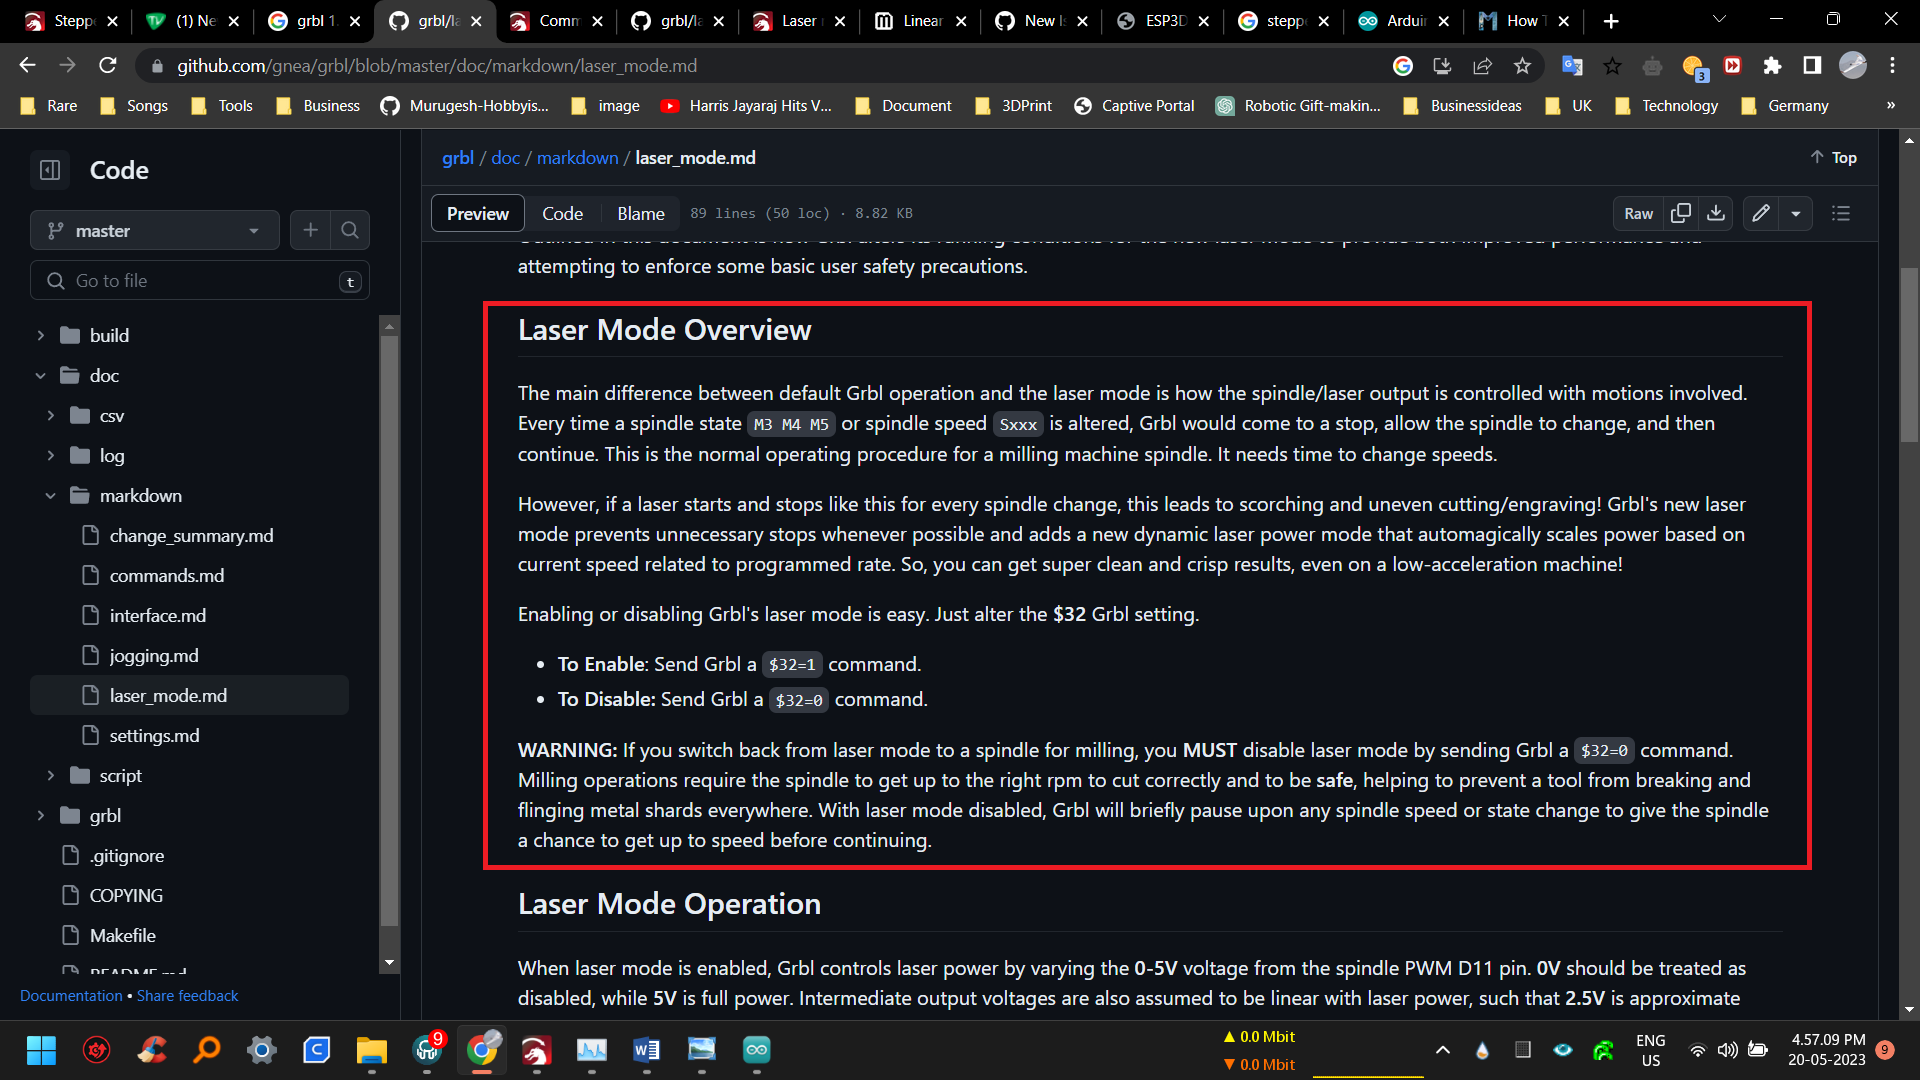This screenshot has width=1920, height=1080.
Task: Bookmark this page with star icon
Action: [x=1522, y=66]
